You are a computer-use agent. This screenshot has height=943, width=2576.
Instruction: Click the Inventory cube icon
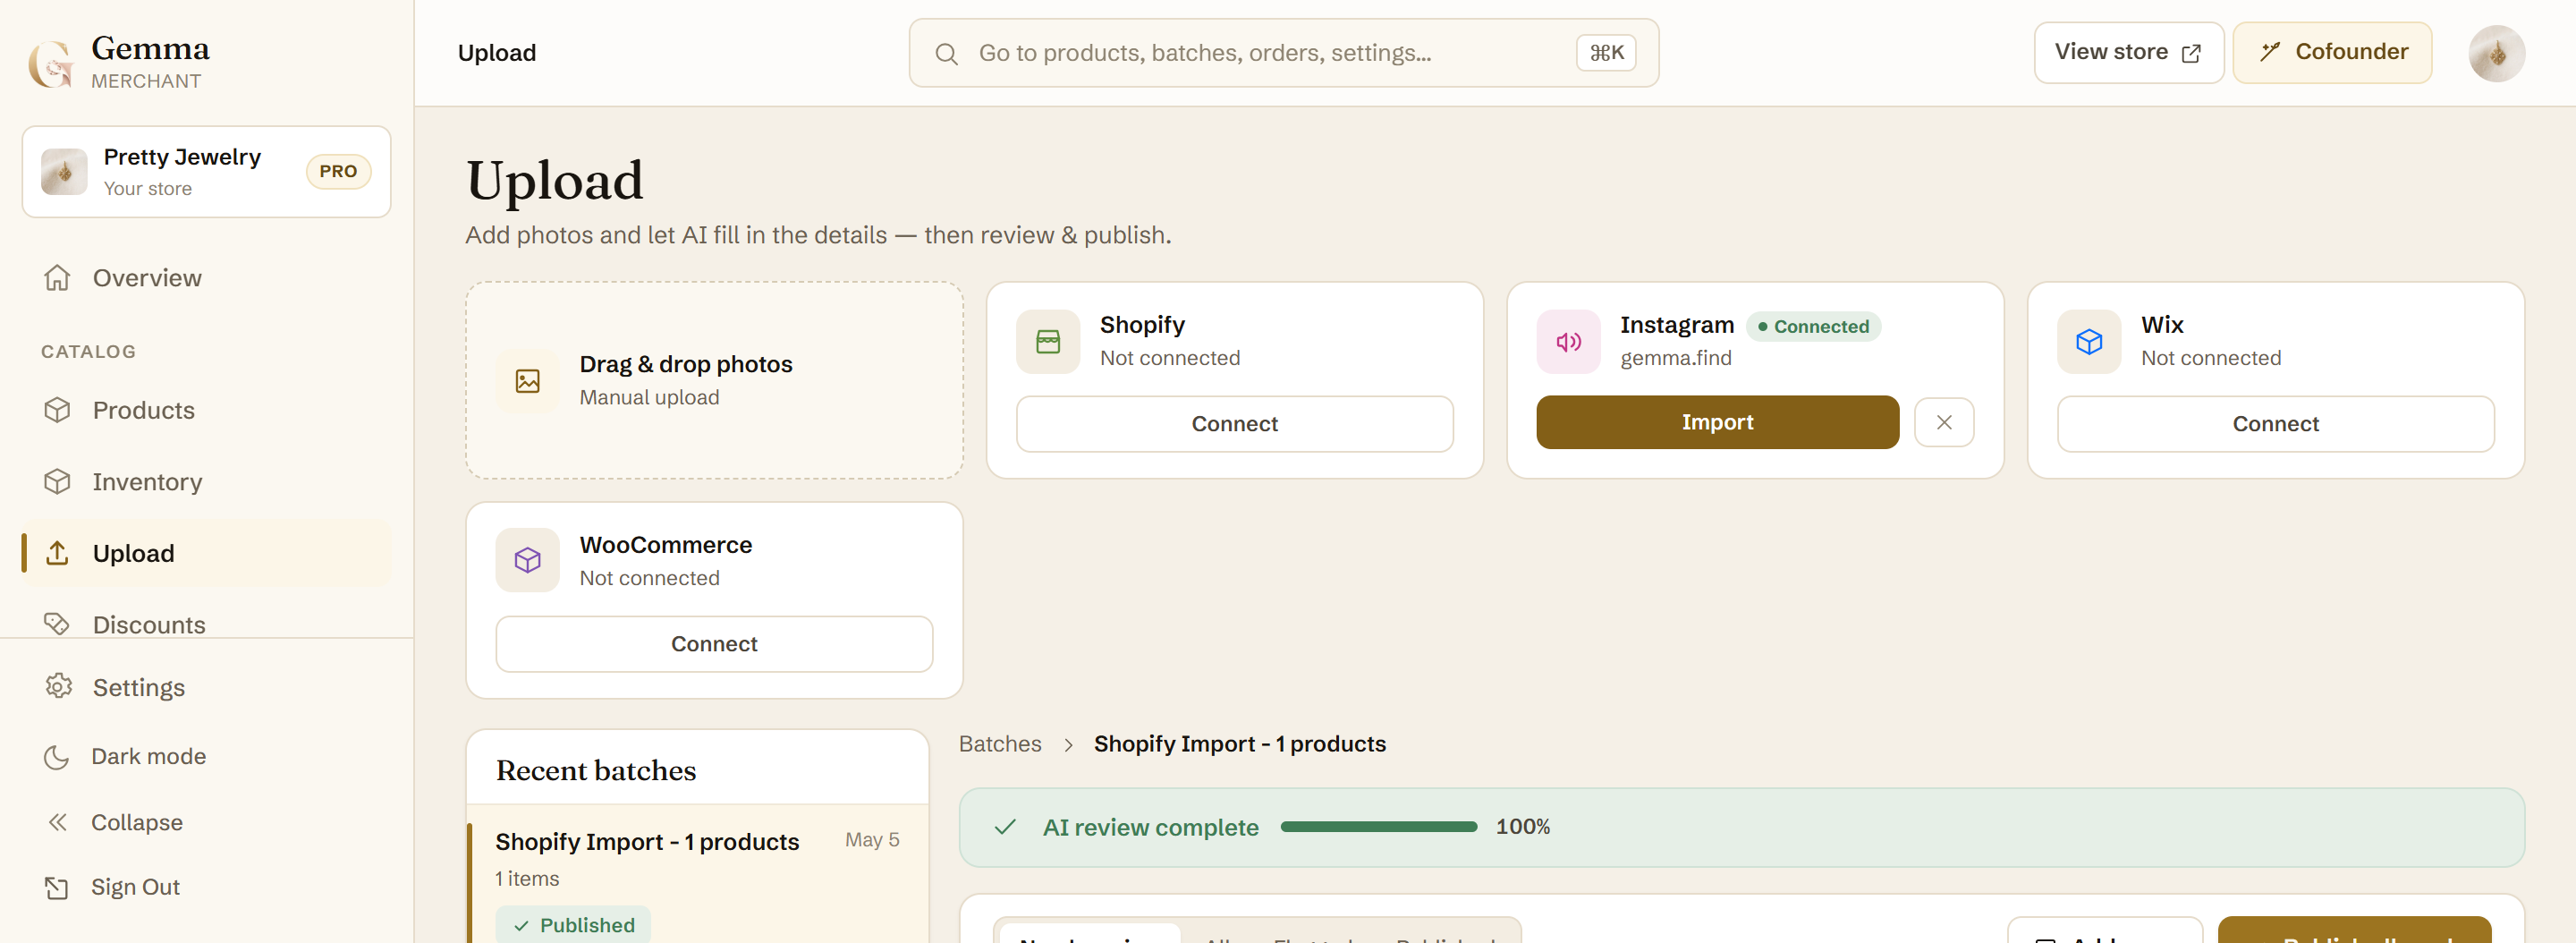pos(57,482)
